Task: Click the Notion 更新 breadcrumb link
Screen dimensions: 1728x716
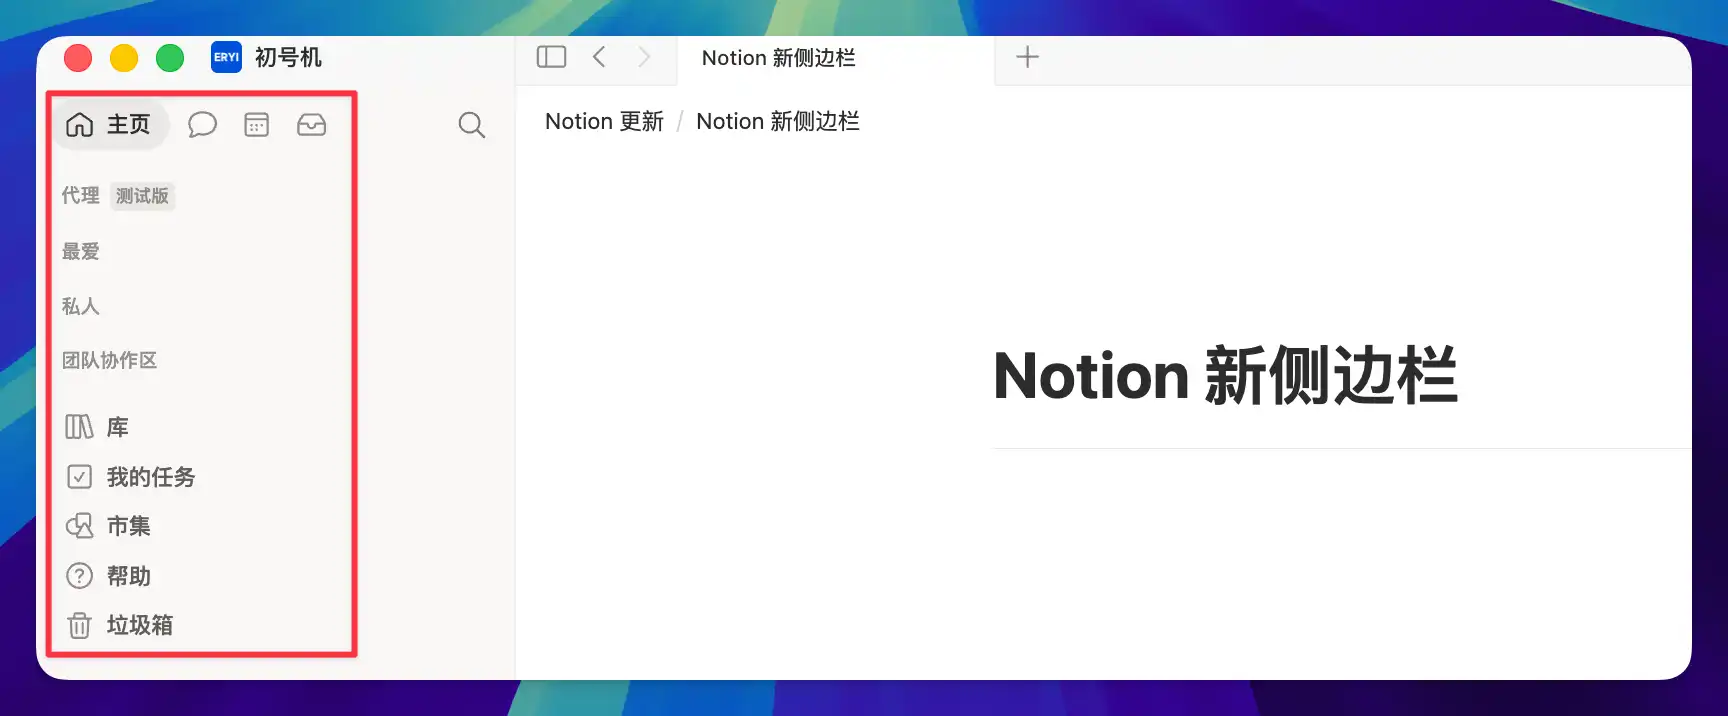Action: 604,122
